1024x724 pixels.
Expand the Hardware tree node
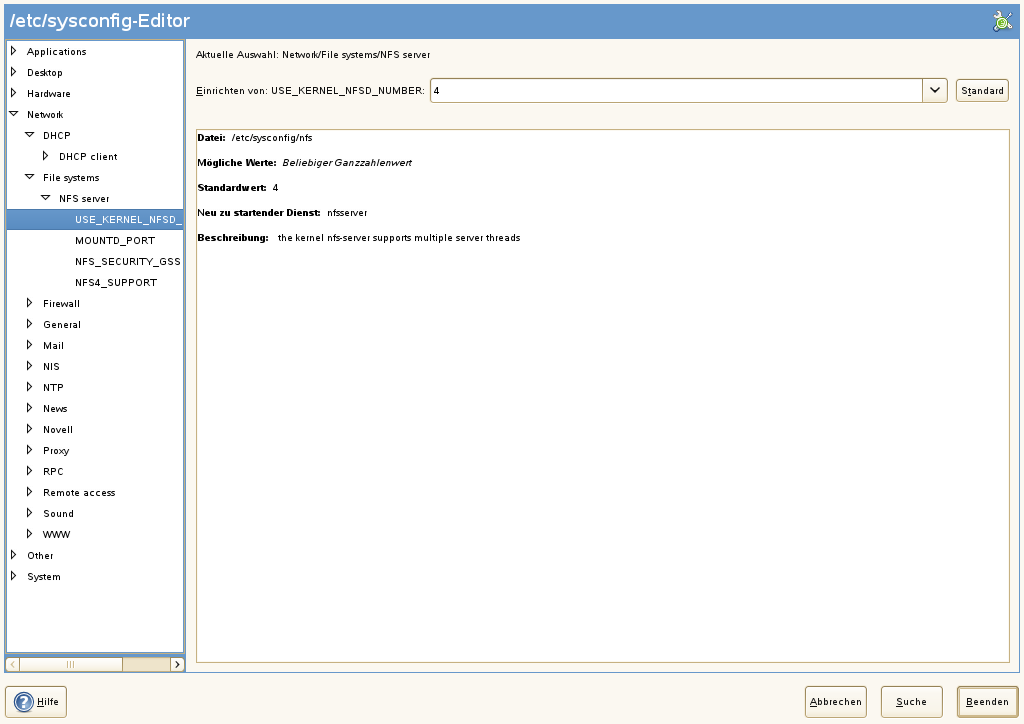tap(14, 93)
